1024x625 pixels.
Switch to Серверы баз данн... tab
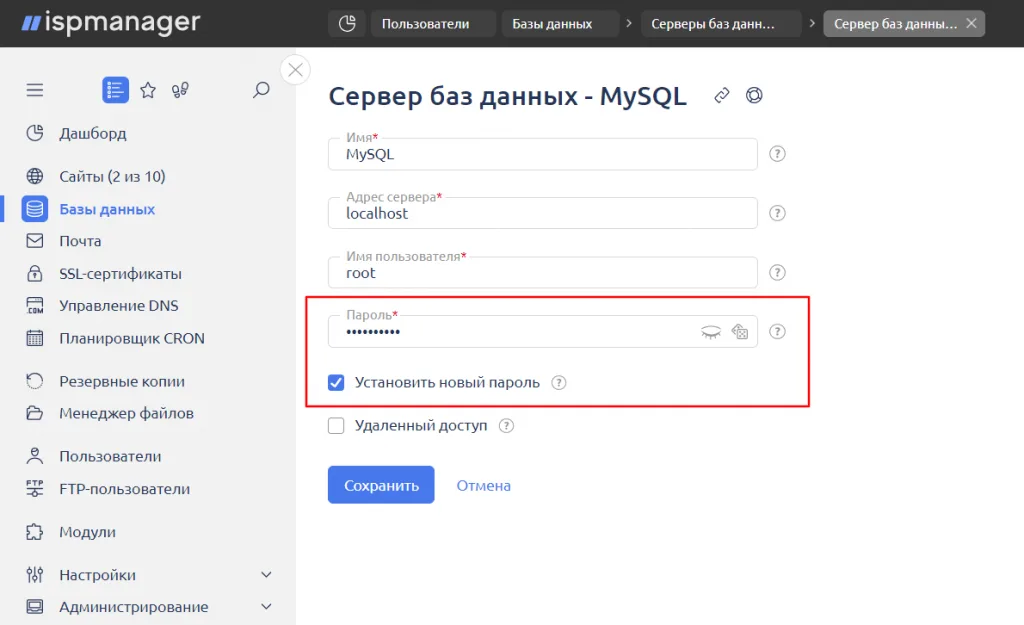pos(720,24)
